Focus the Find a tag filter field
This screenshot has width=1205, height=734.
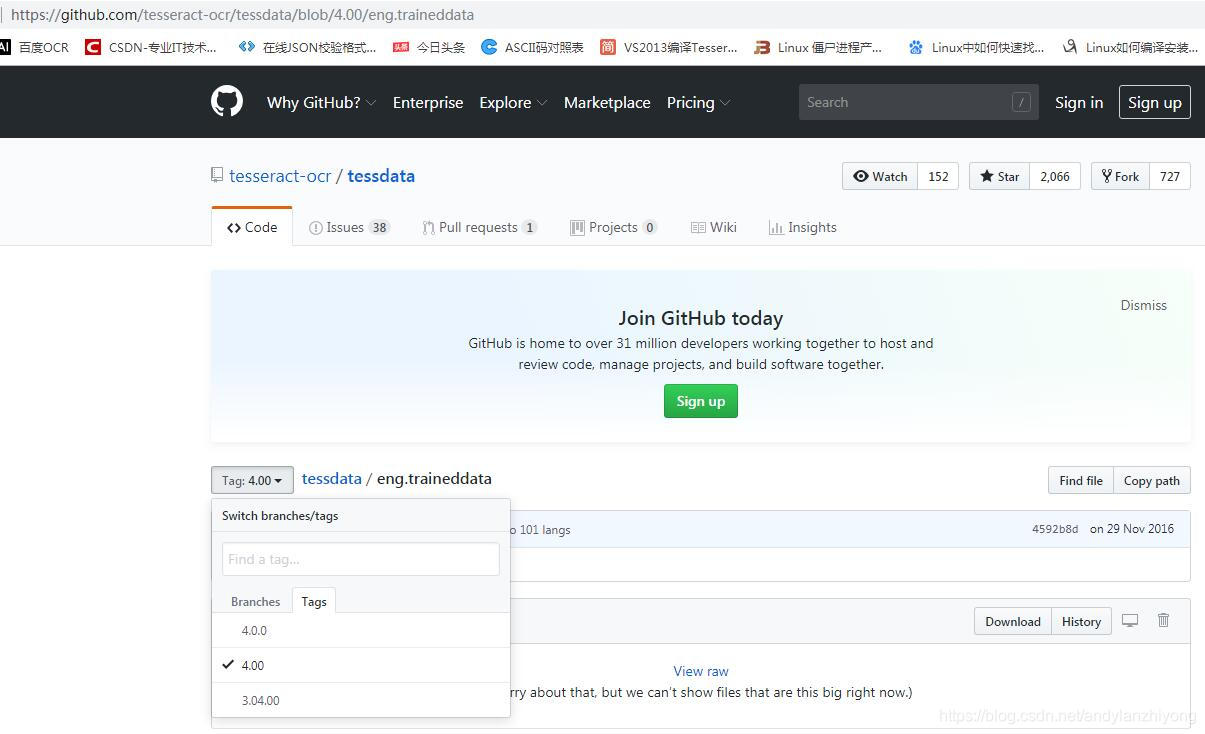pos(361,559)
